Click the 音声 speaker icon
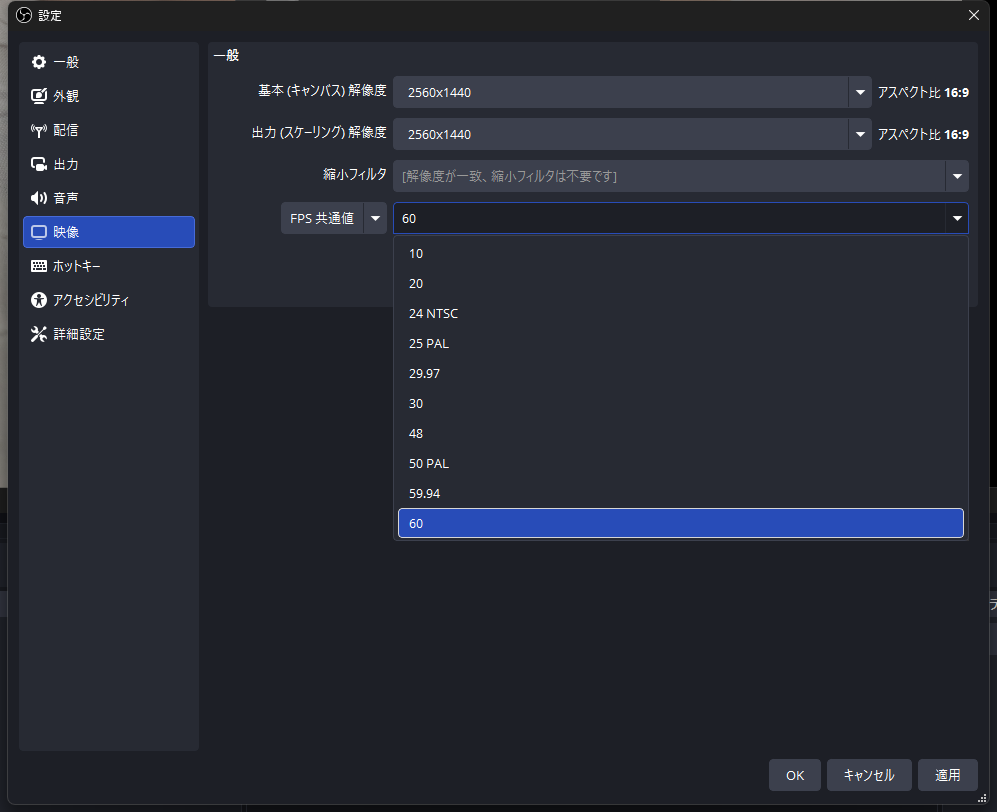The height and width of the screenshot is (812, 997). (39, 198)
